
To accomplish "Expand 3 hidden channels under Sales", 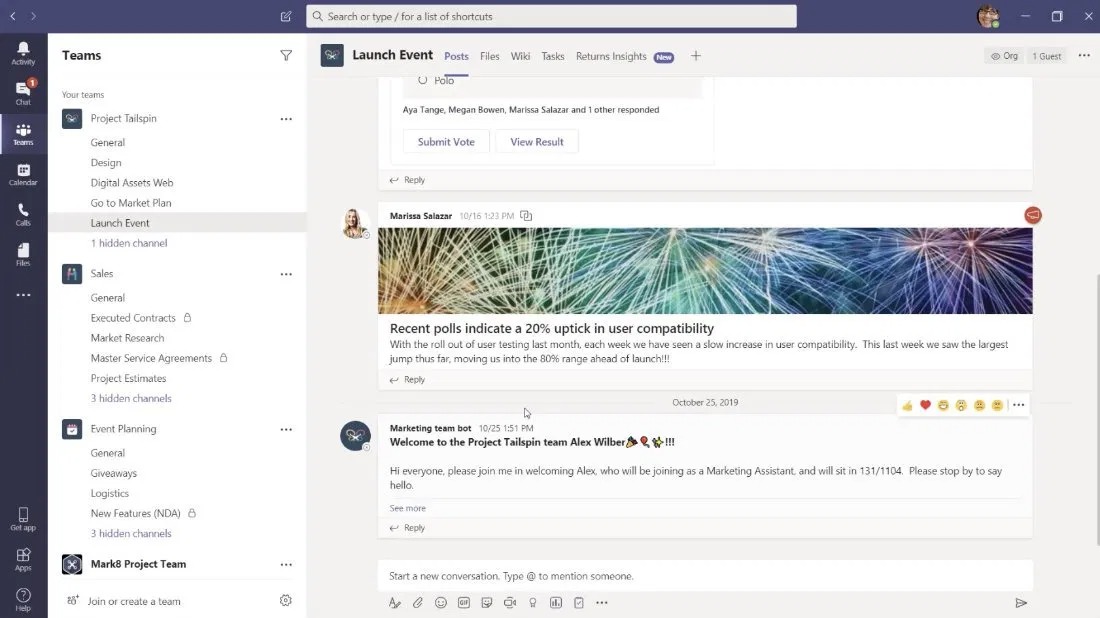I will point(131,398).
